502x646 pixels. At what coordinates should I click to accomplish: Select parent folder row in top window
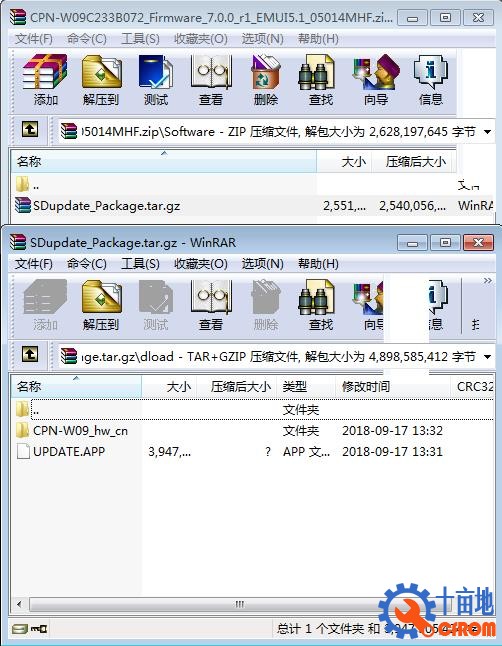click(252, 185)
